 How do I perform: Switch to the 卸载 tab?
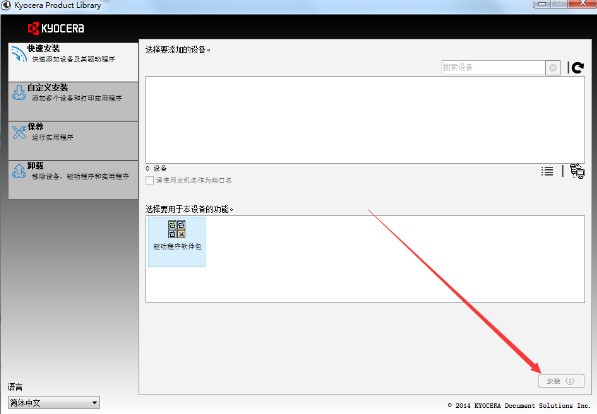73,179
